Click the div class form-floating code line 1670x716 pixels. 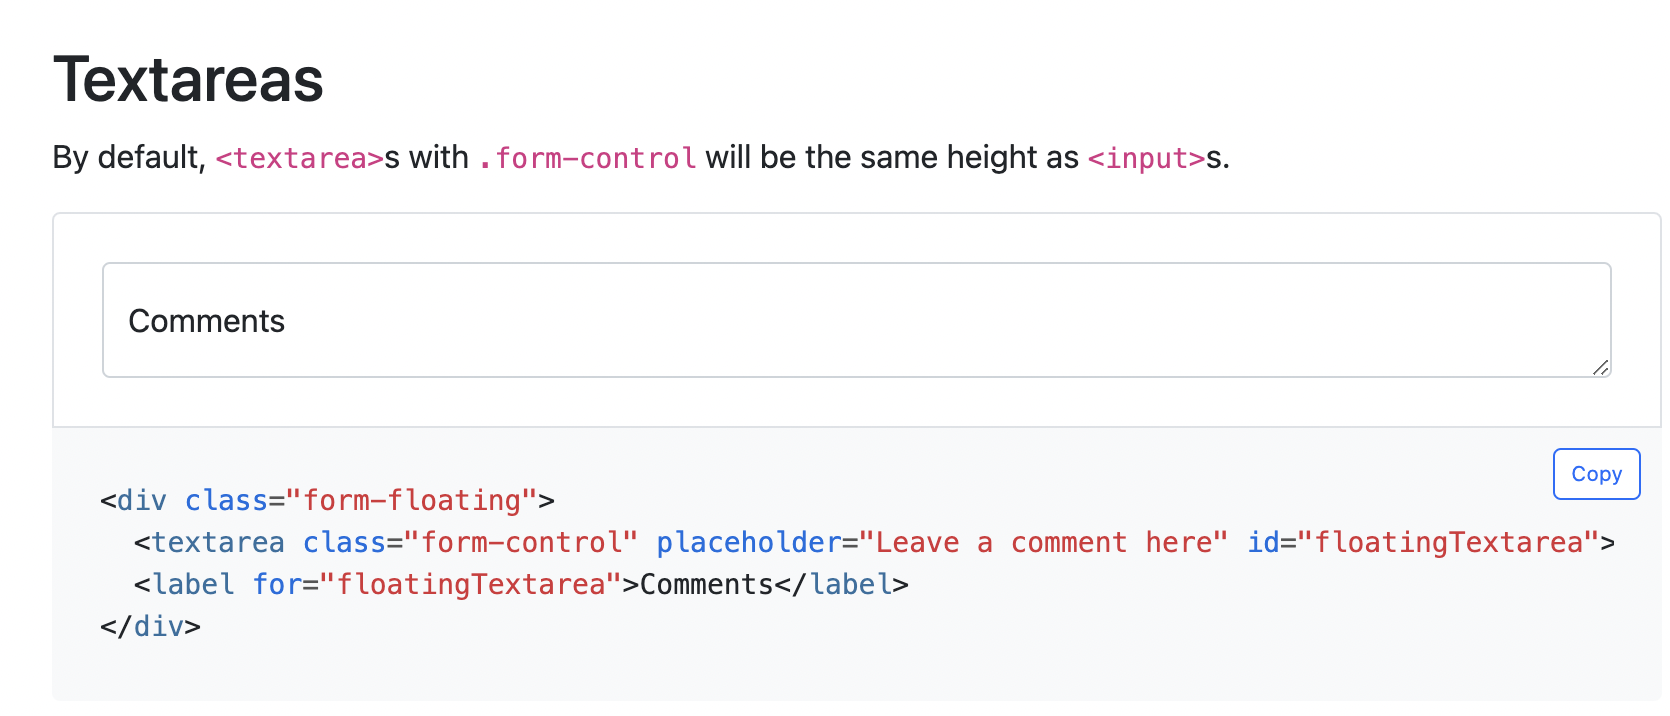tap(327, 500)
